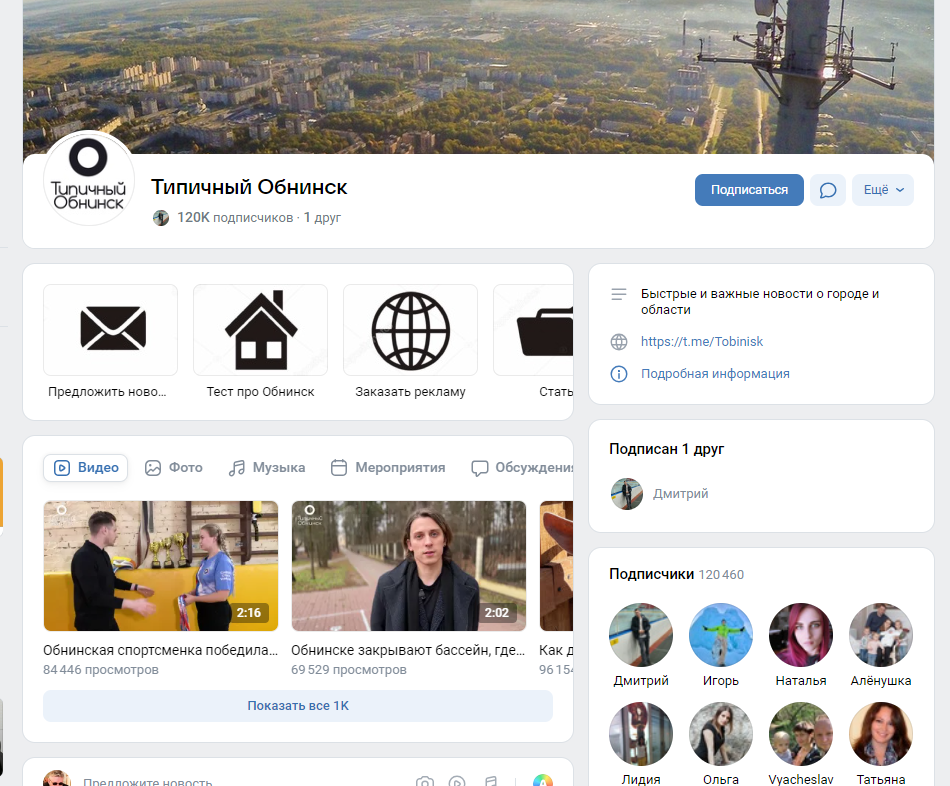Viewport: 950px width, 786px height.
Task: Click the envelope icon for Предложить новость
Action: (x=111, y=330)
